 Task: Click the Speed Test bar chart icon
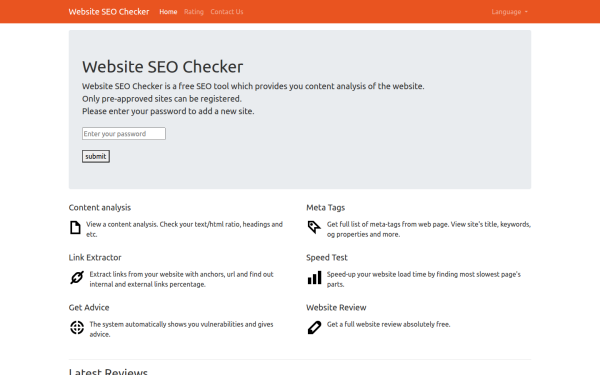click(x=315, y=277)
